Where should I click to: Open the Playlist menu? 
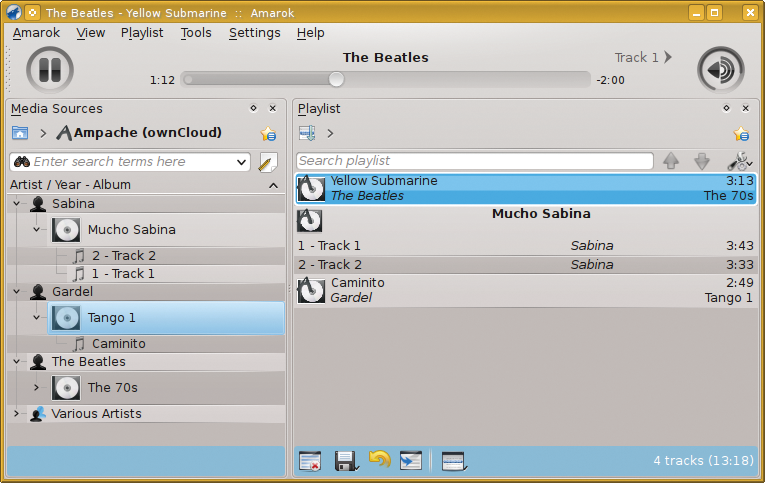[x=142, y=33]
